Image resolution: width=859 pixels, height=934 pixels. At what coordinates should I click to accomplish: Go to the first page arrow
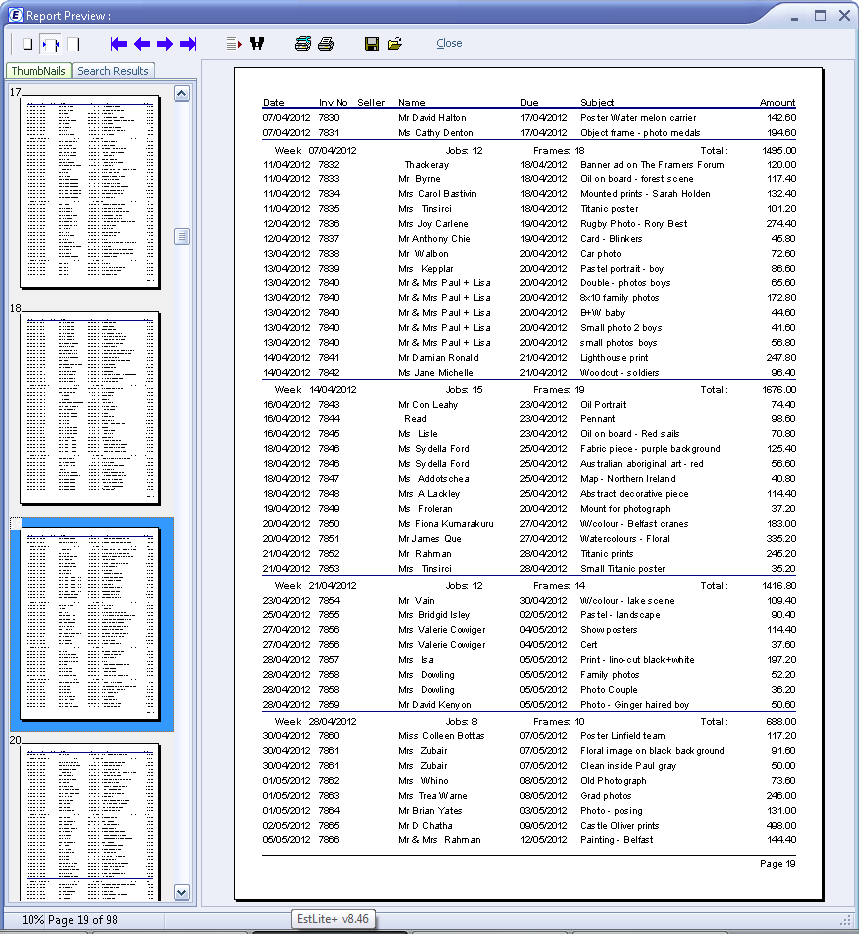click(119, 44)
